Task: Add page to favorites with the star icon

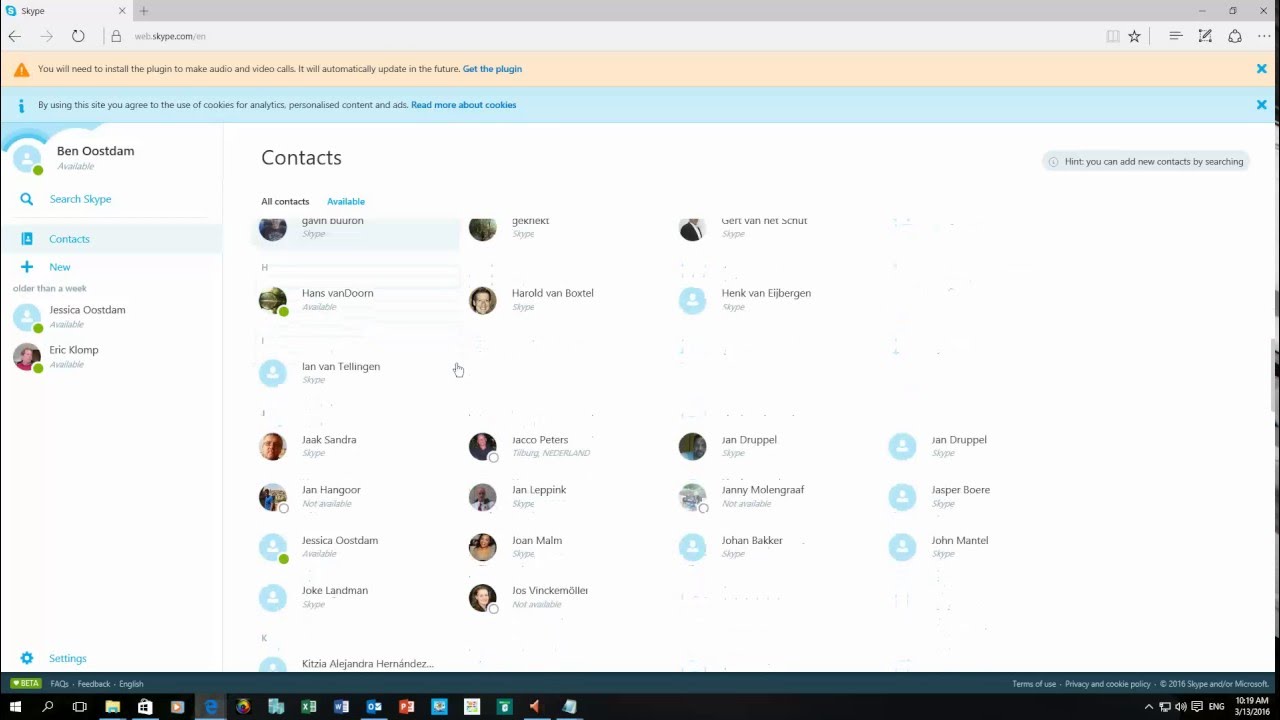Action: click(x=1134, y=36)
